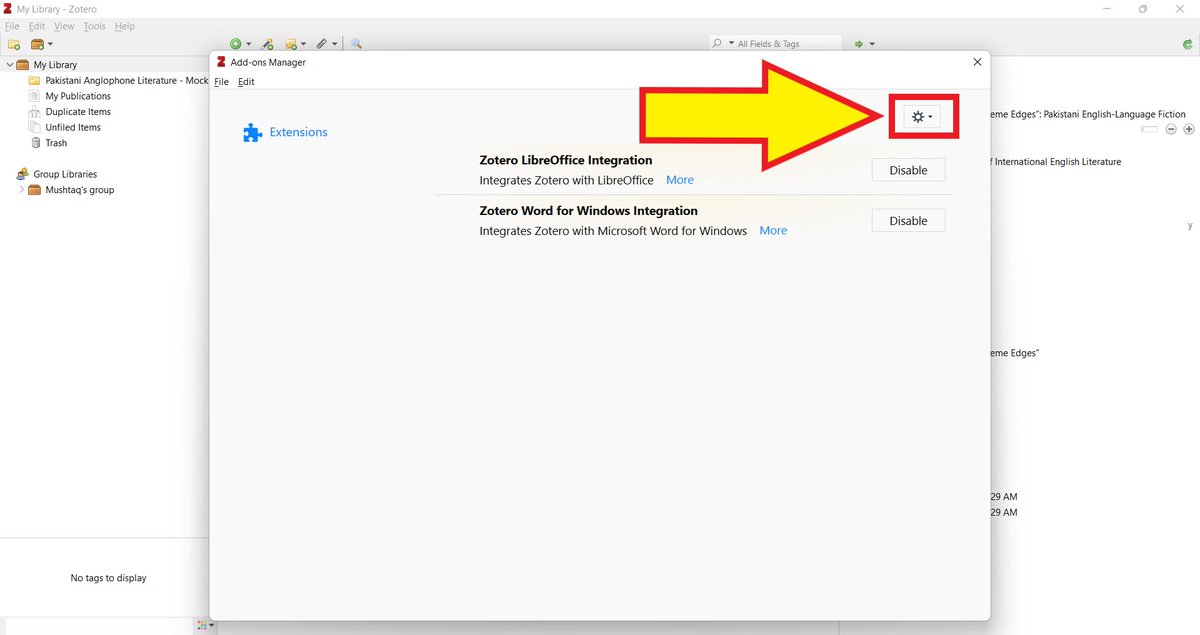Select the Extensions category
The width and height of the screenshot is (1200, 635).
[285, 132]
